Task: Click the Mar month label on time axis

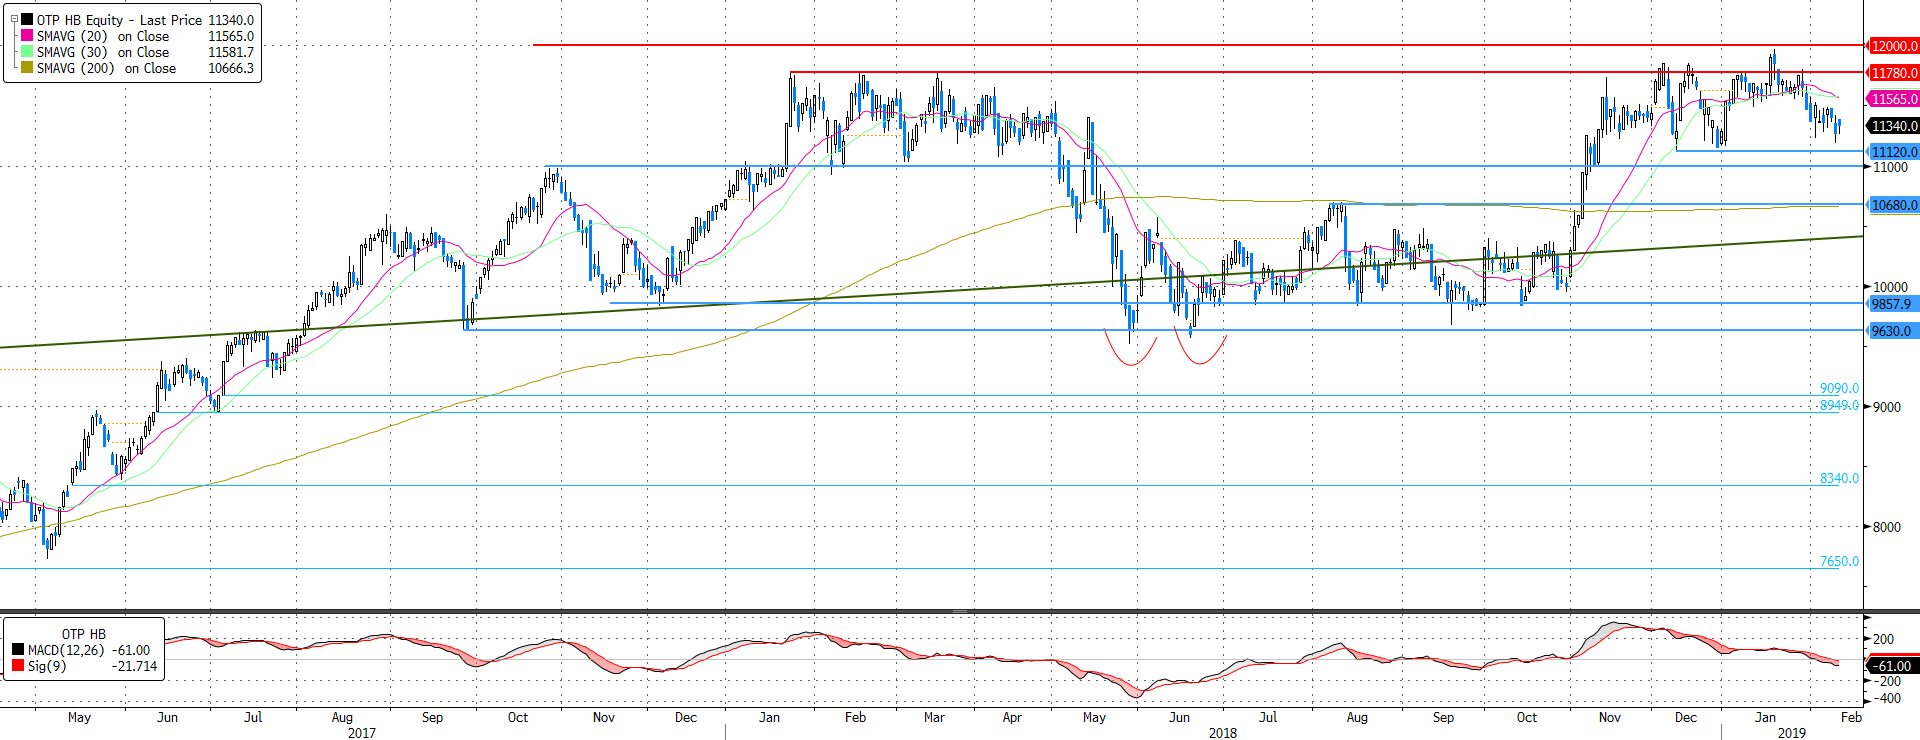Action: [934, 717]
